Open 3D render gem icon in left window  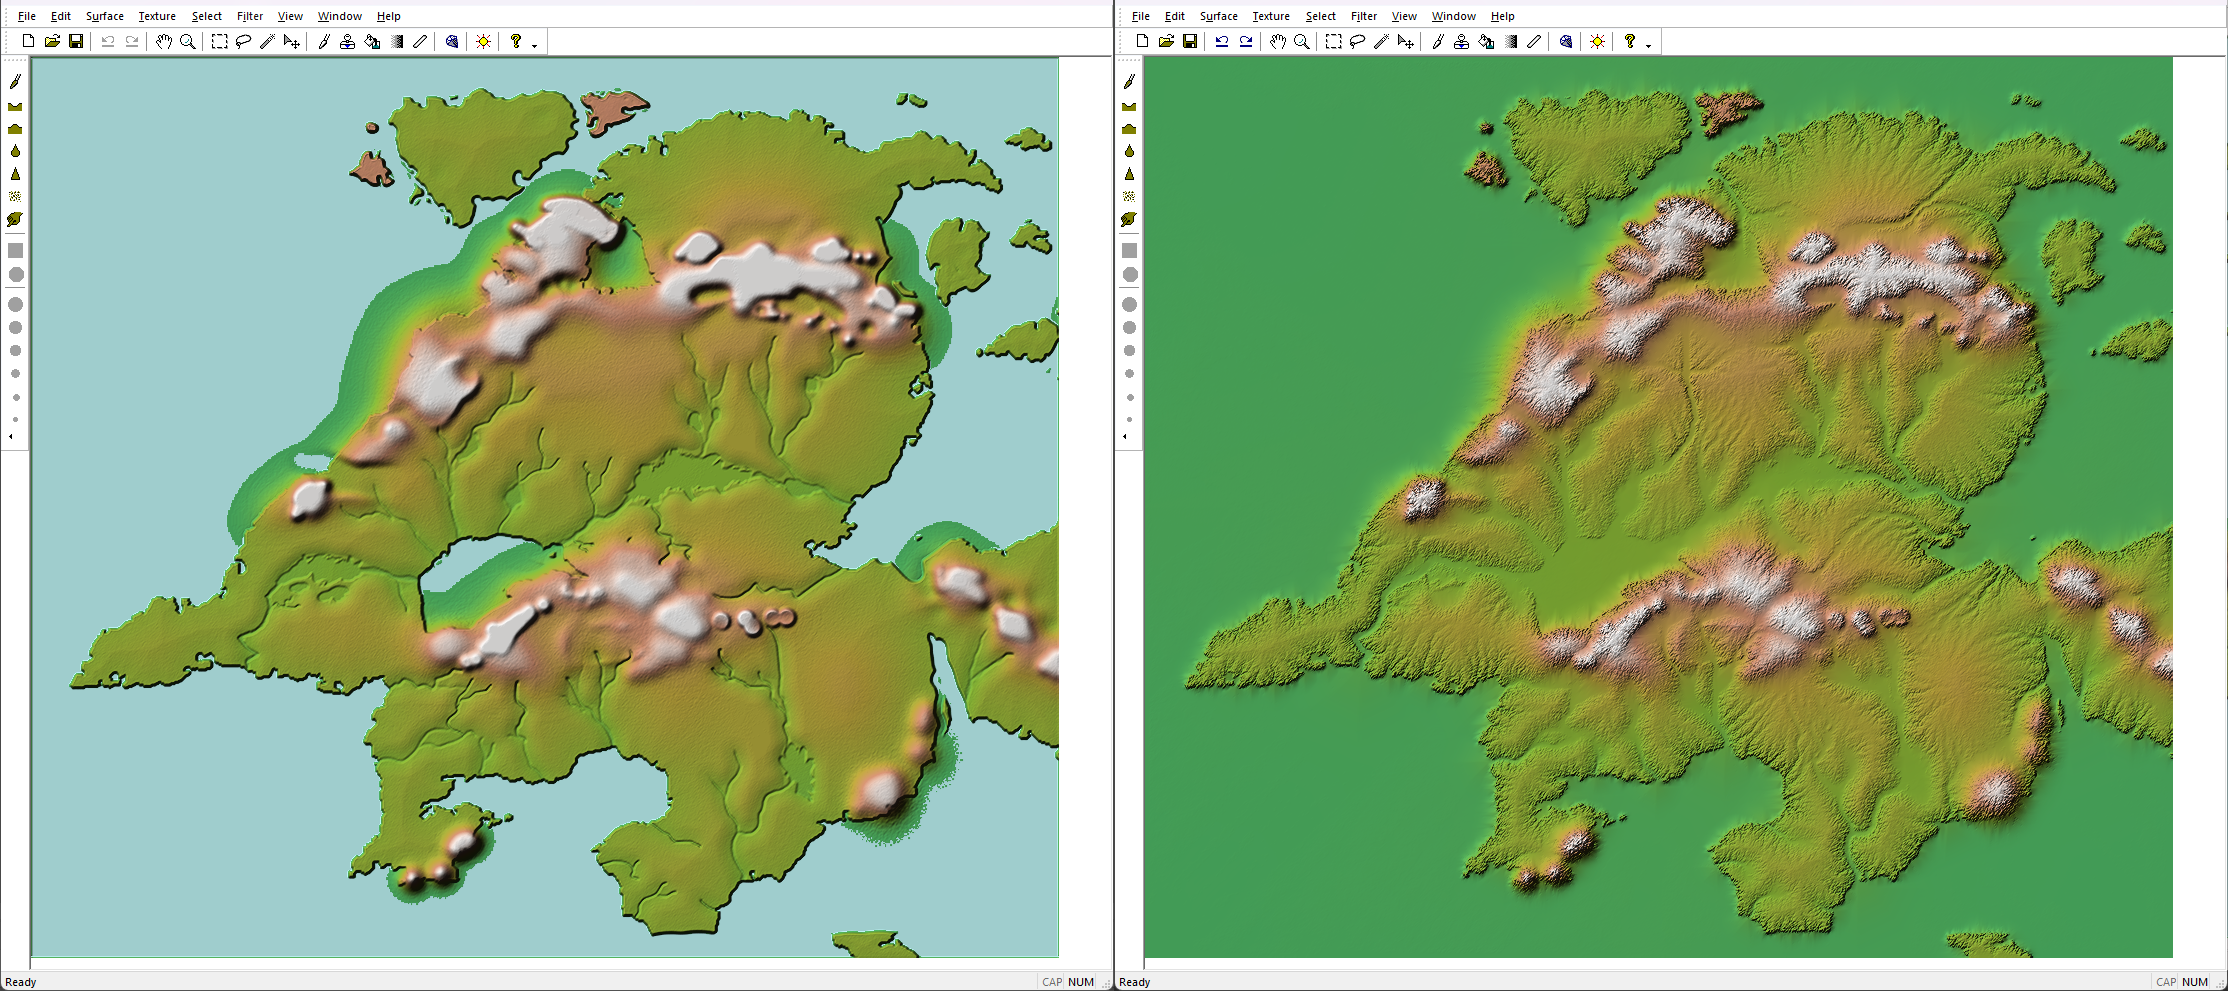click(x=452, y=41)
